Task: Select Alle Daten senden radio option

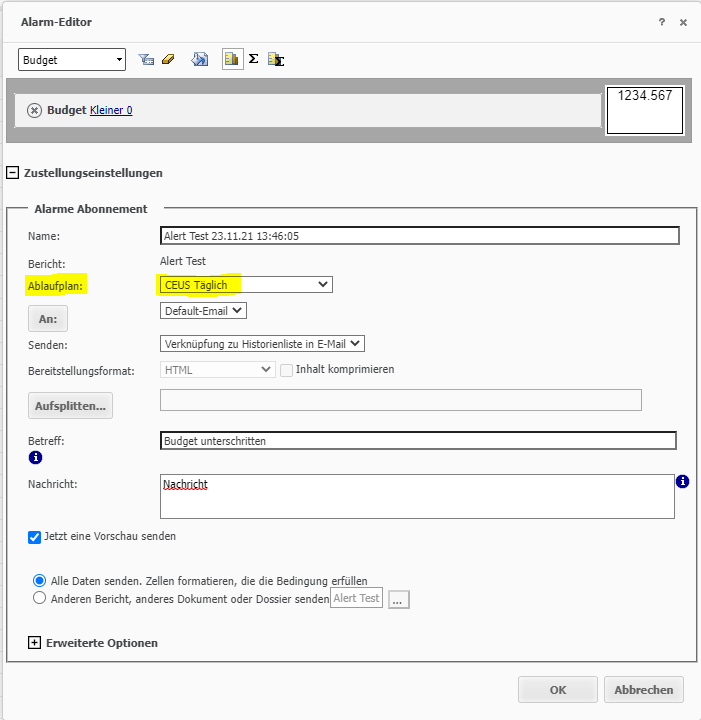Action: click(40, 580)
